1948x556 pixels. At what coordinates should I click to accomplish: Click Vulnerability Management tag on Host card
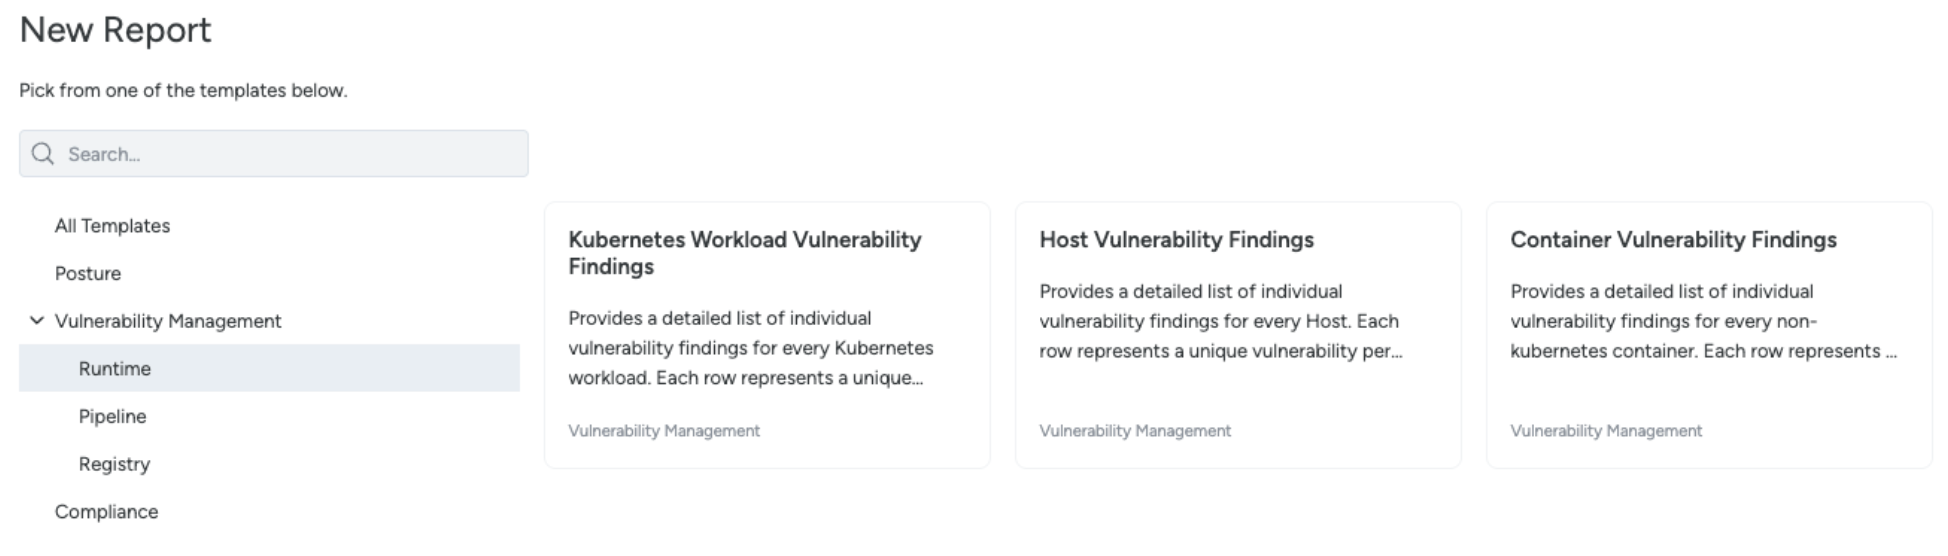[x=1135, y=431]
